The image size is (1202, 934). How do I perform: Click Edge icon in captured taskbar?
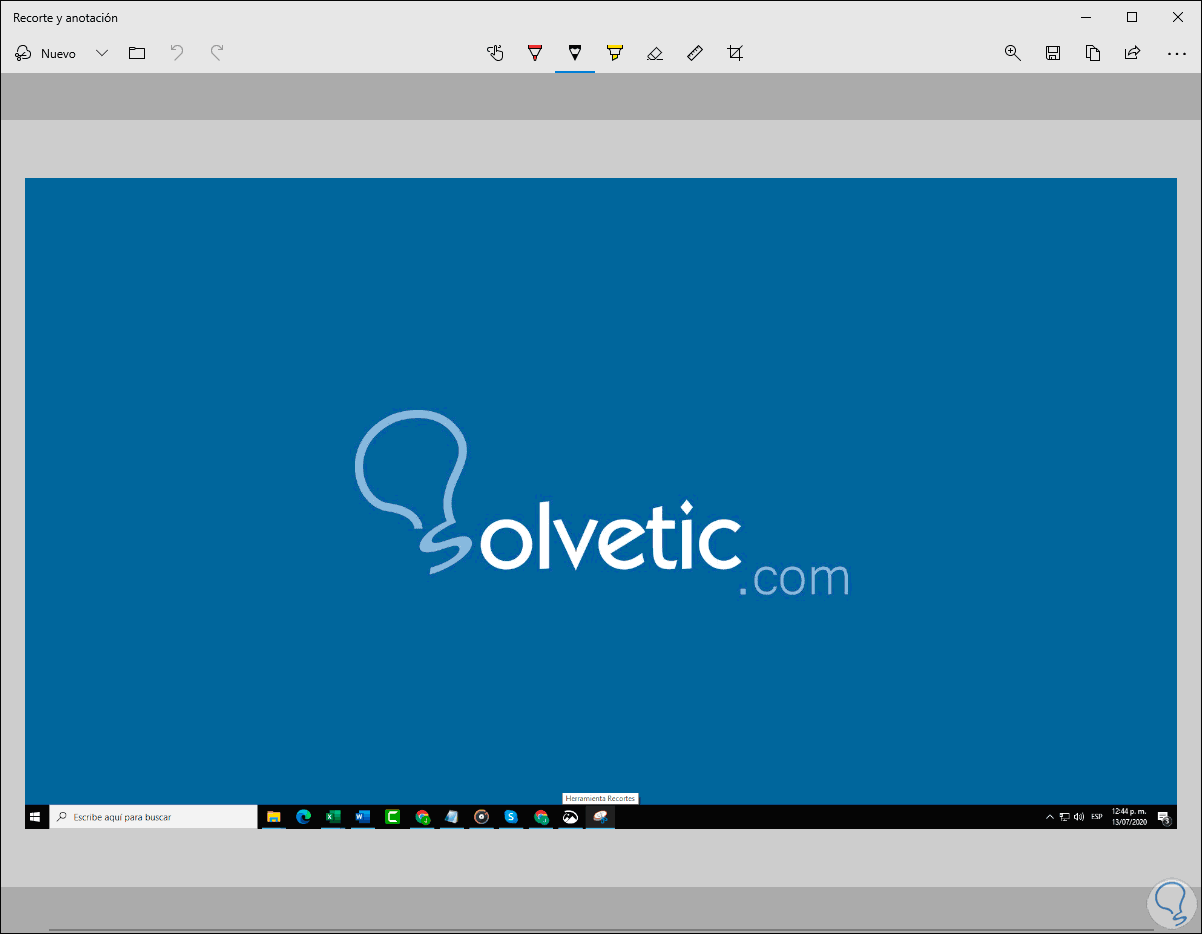click(303, 817)
